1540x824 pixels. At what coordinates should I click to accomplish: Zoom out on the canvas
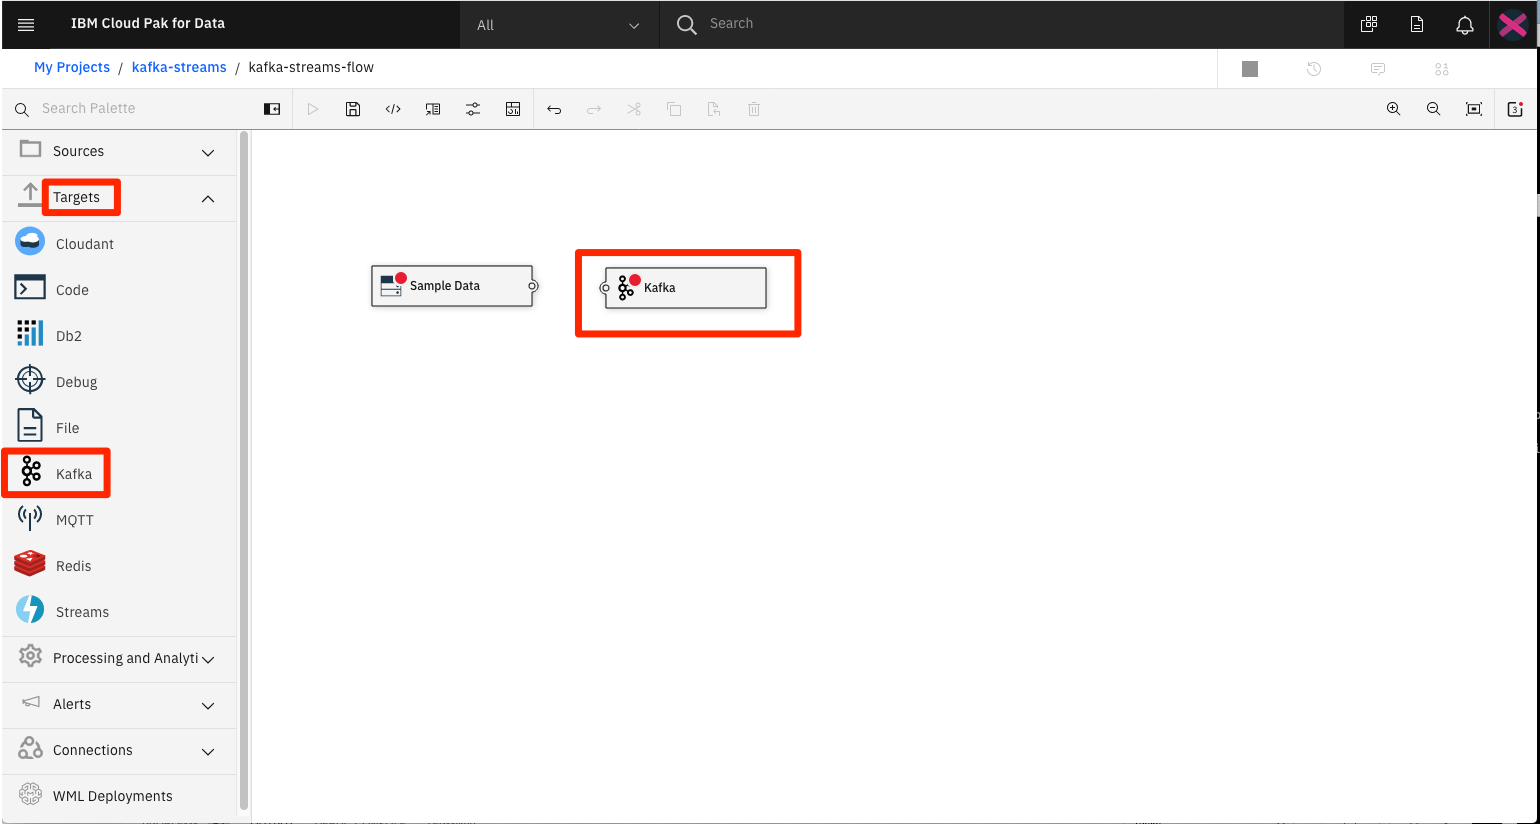(x=1433, y=109)
